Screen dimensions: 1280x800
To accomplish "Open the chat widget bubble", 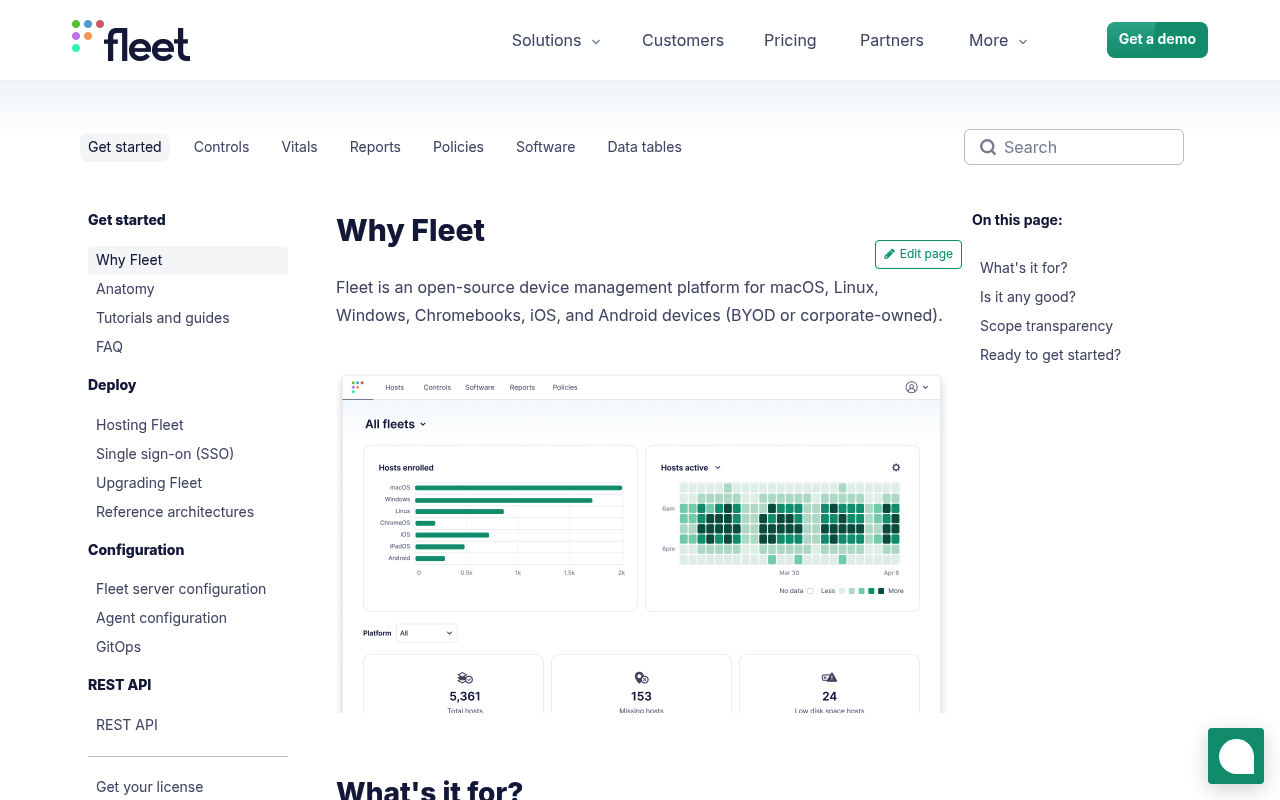I will tap(1236, 756).
